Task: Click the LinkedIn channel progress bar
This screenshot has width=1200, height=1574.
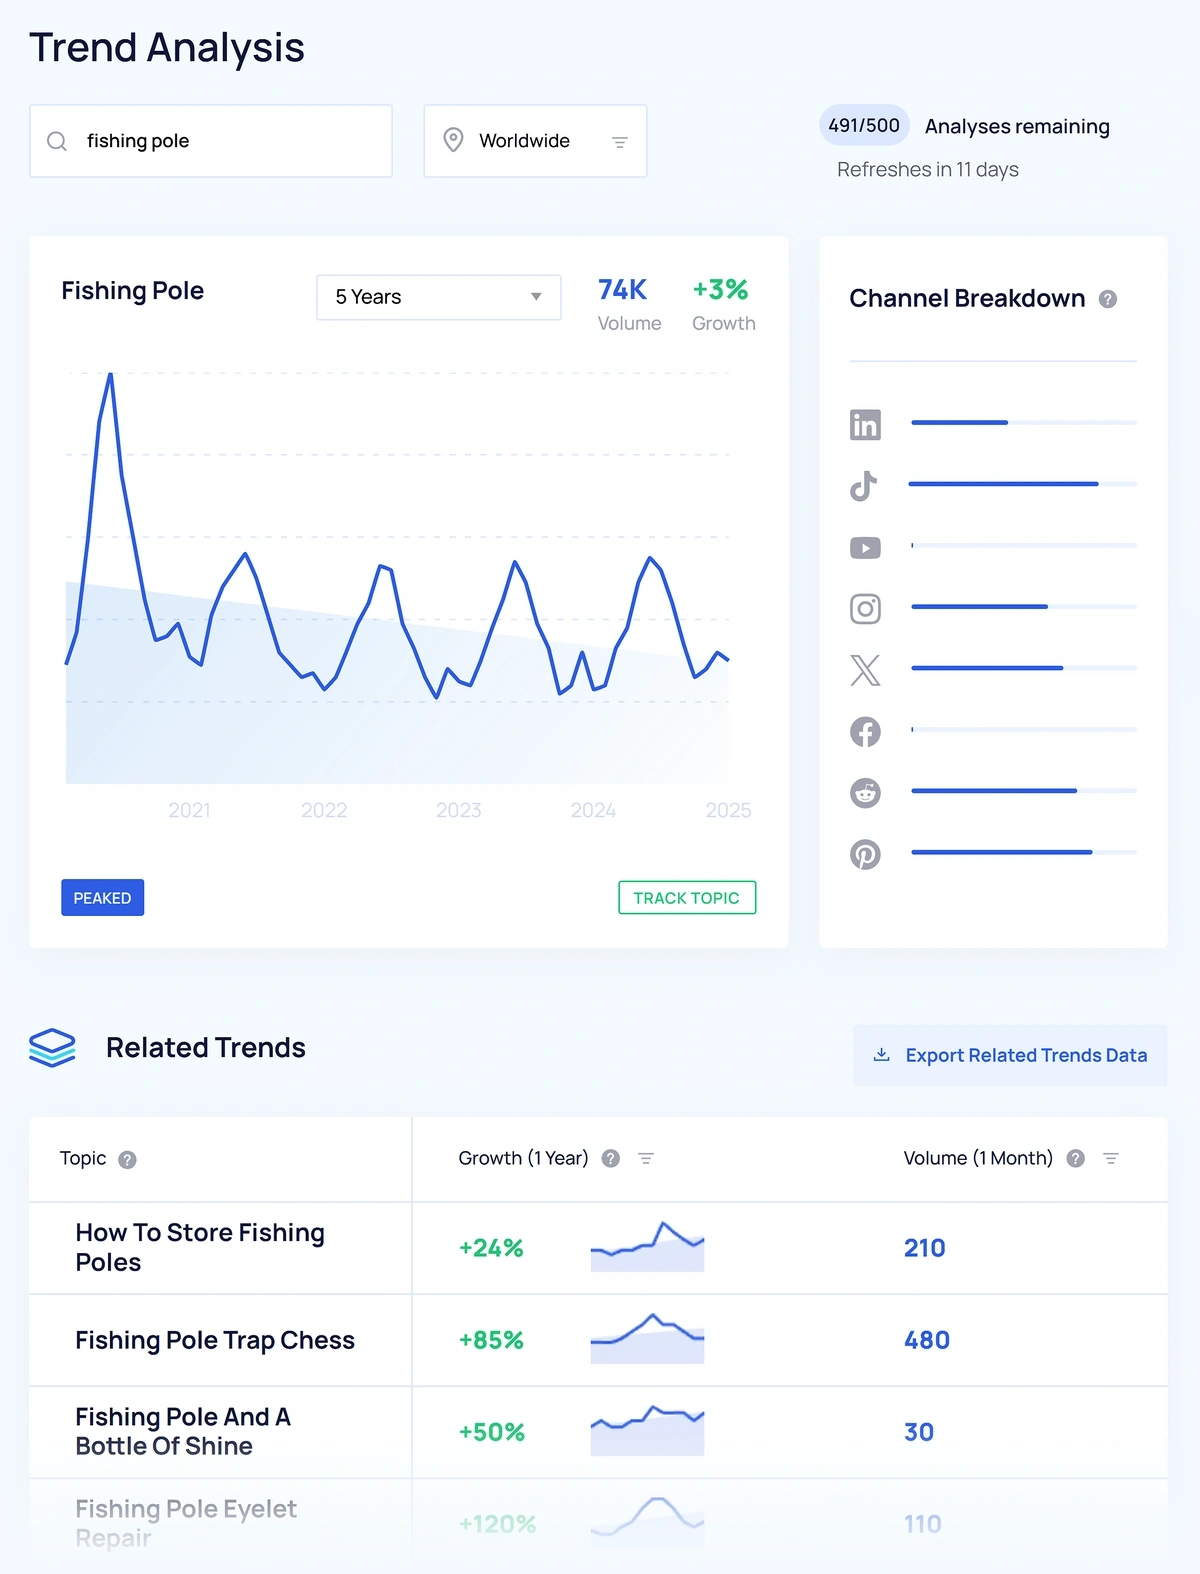Action: point(1024,423)
